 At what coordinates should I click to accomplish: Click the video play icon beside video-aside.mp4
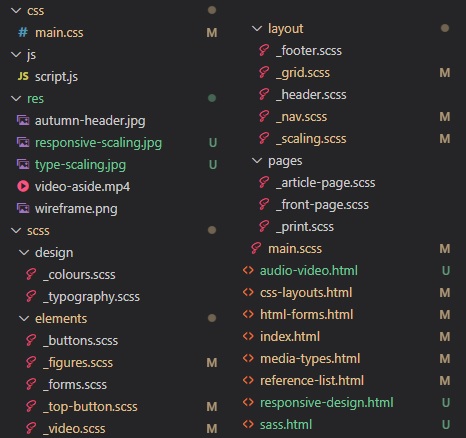[23, 186]
